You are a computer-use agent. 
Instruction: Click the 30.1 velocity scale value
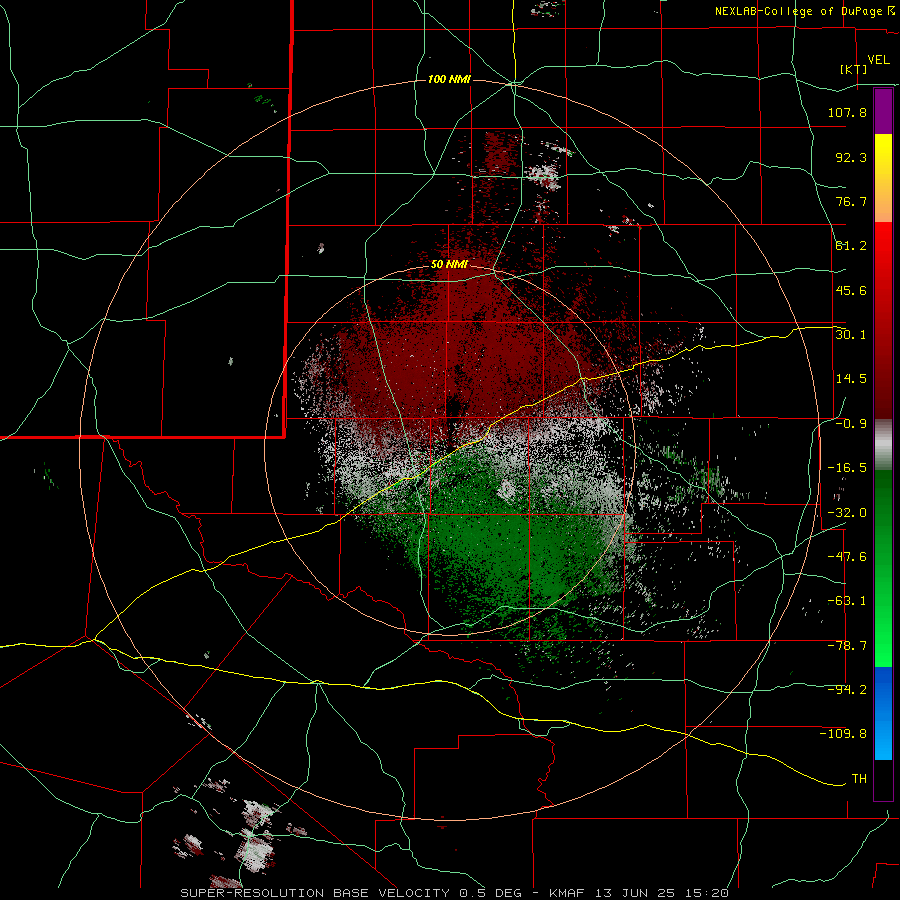[x=851, y=335]
